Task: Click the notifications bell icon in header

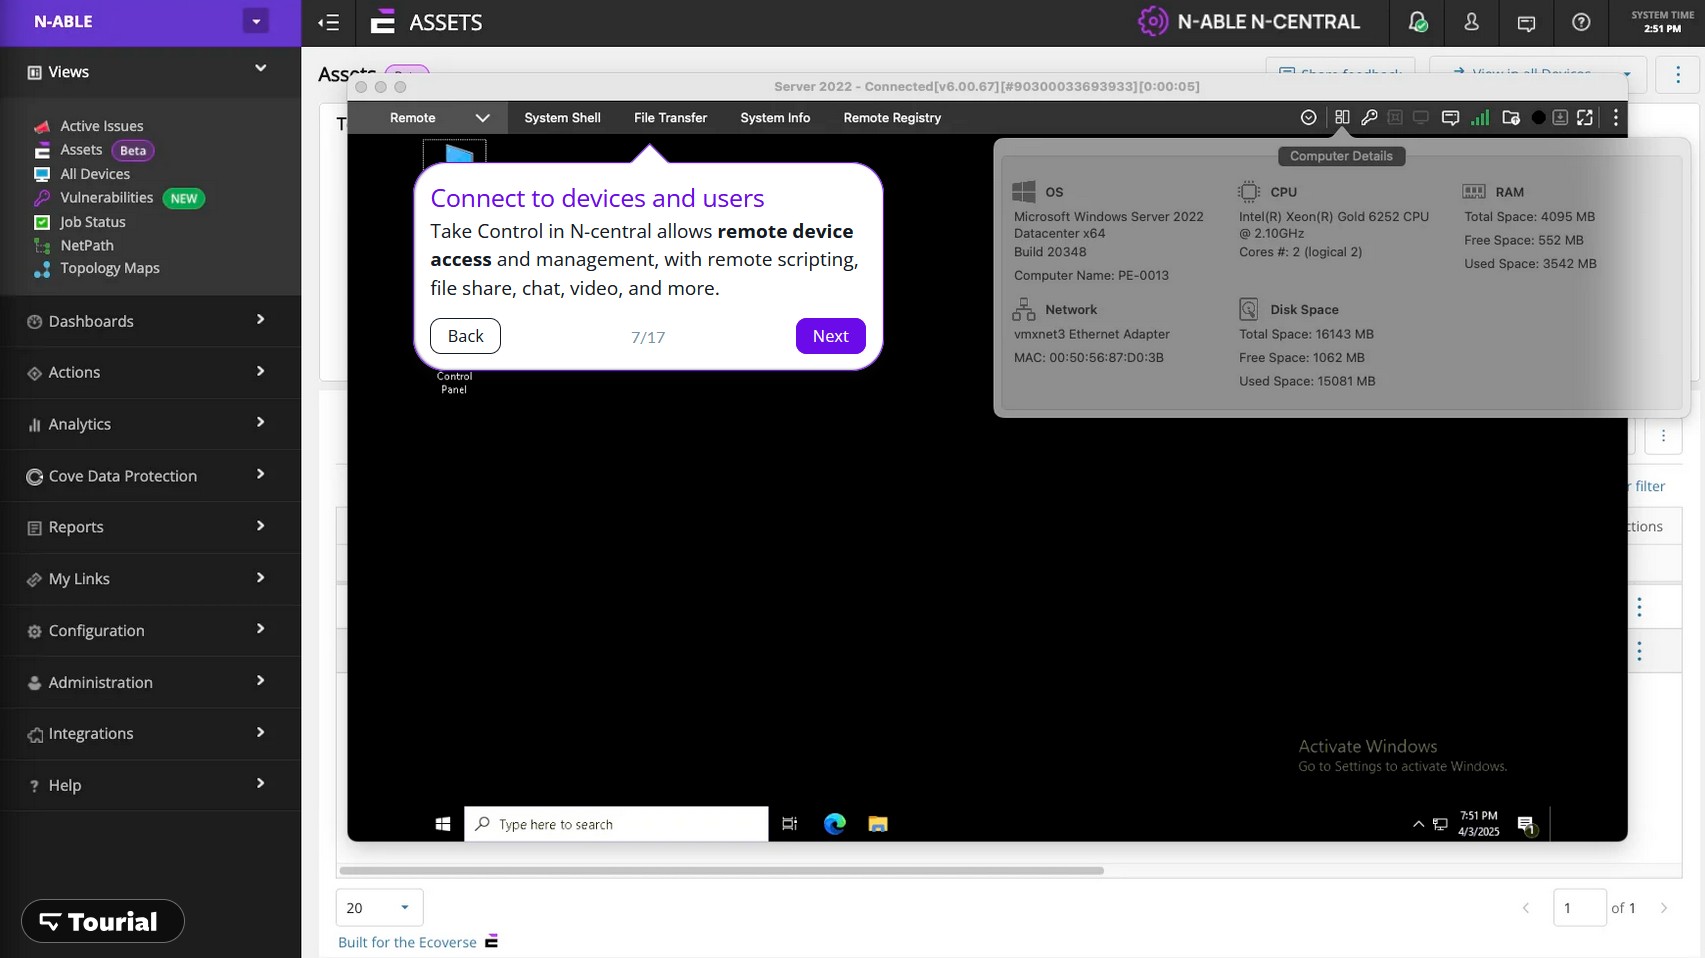Action: click(1417, 22)
